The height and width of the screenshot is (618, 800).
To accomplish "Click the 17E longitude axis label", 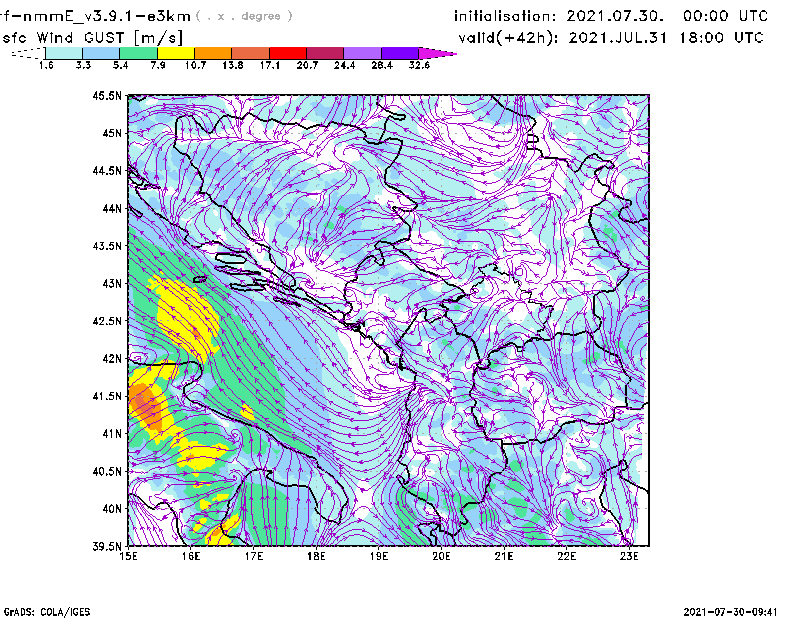I will click(x=254, y=556).
